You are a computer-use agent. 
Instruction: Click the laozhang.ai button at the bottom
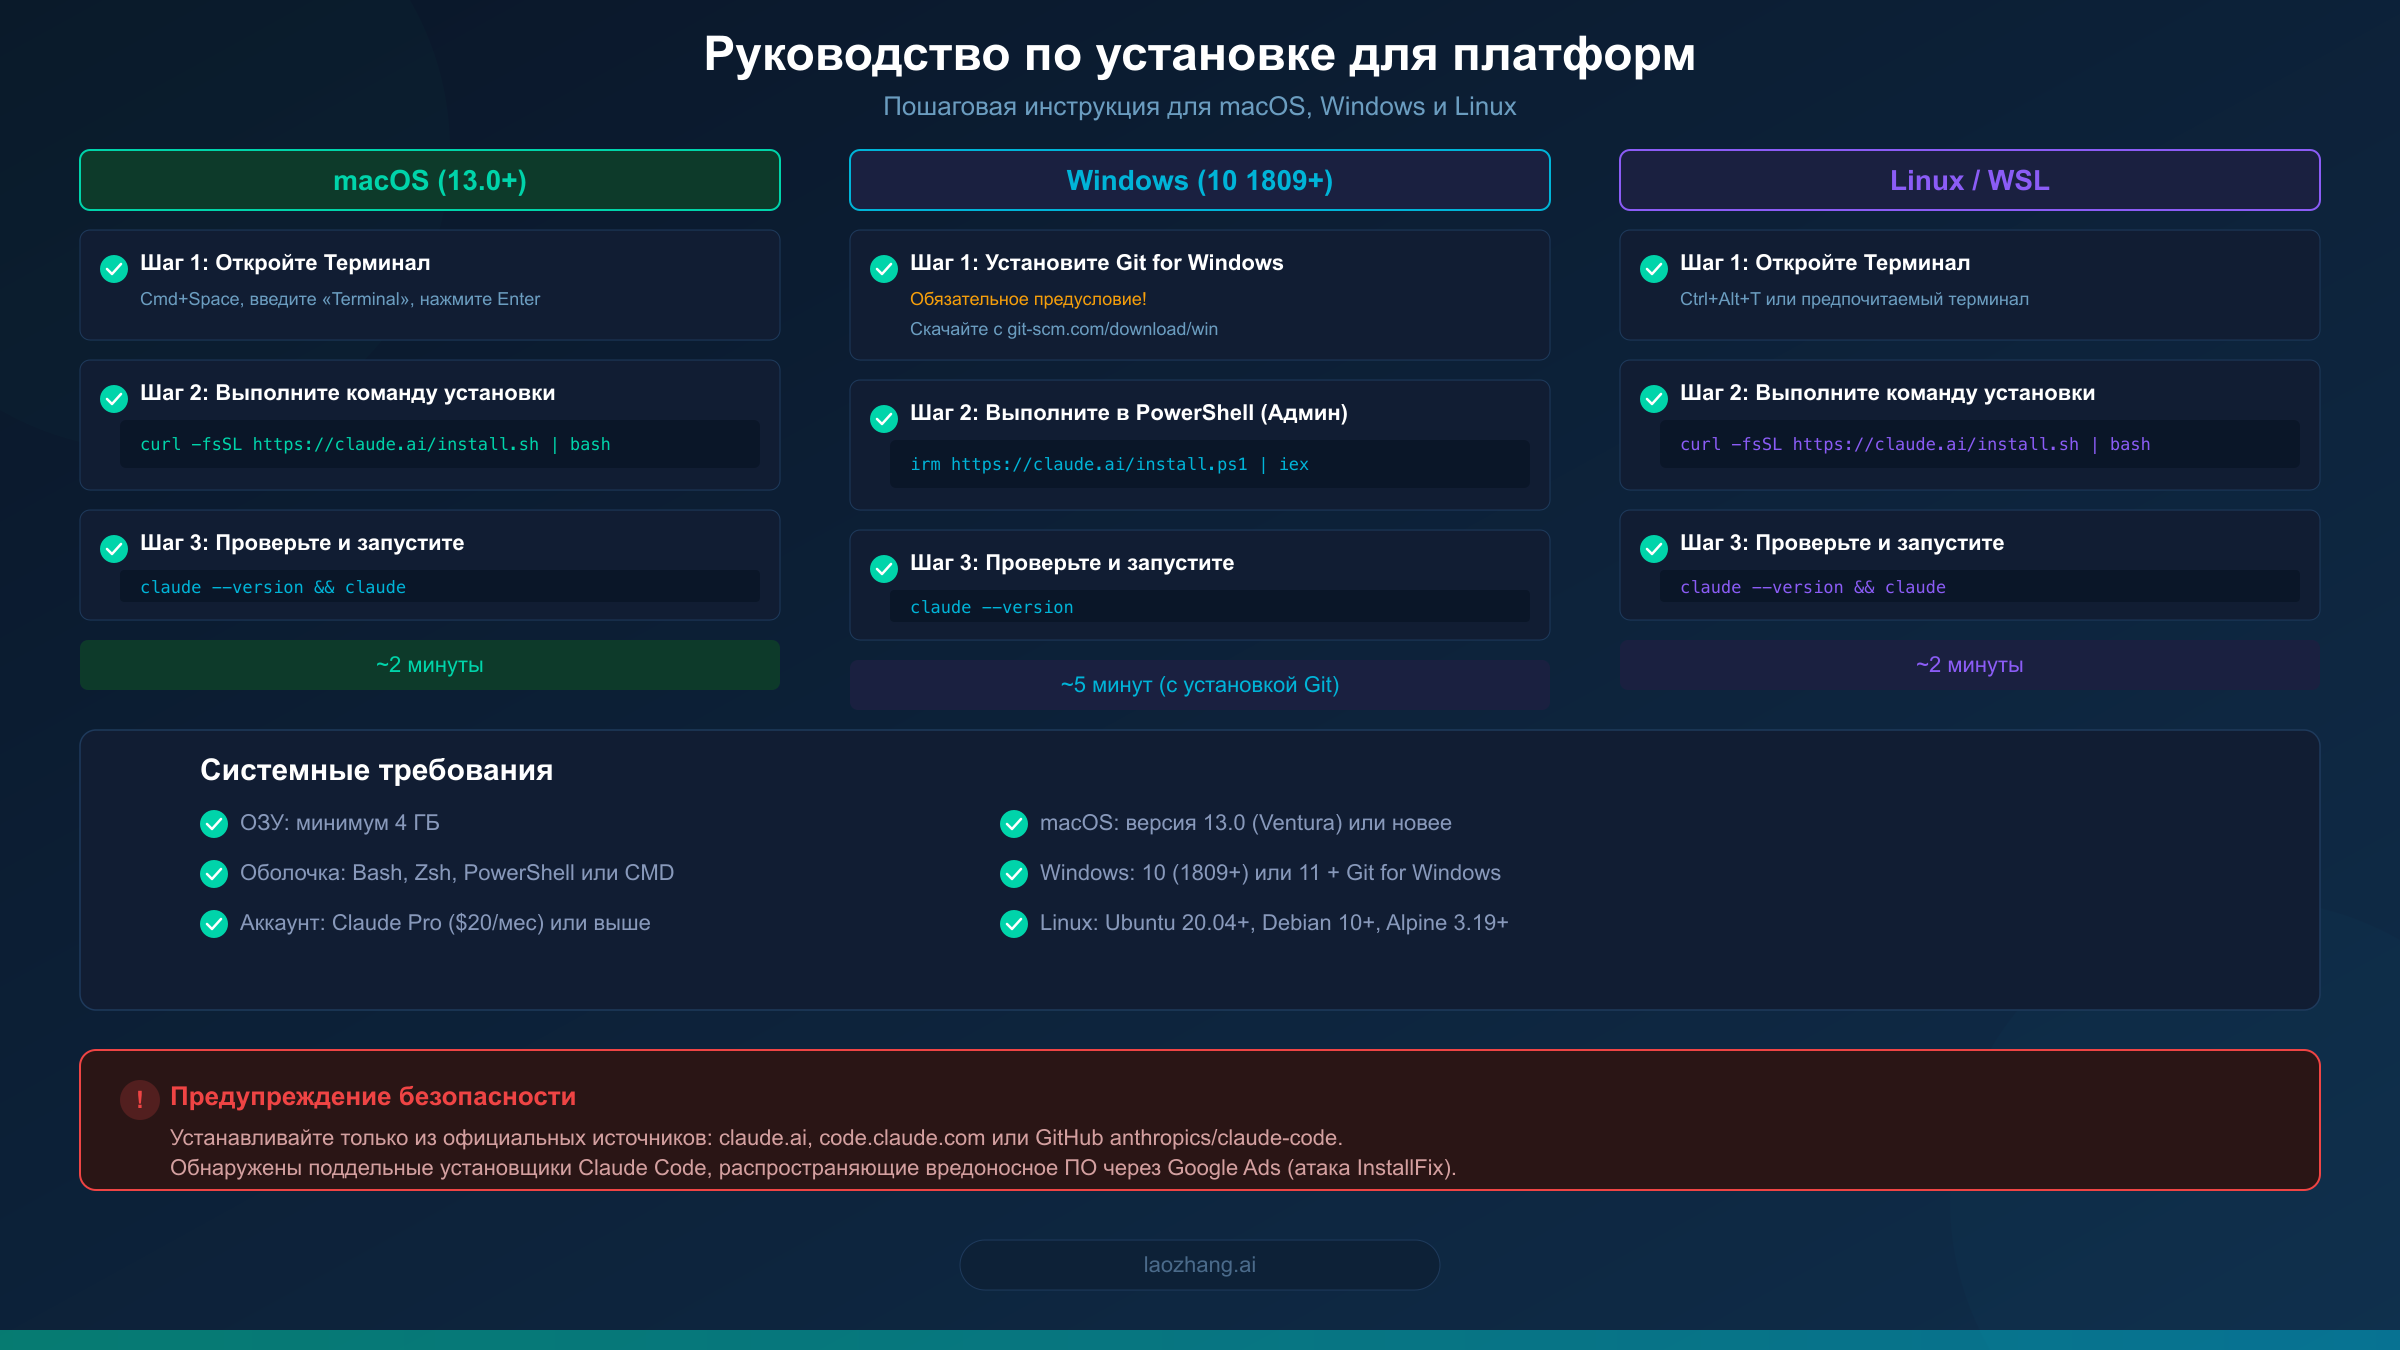1199,1264
